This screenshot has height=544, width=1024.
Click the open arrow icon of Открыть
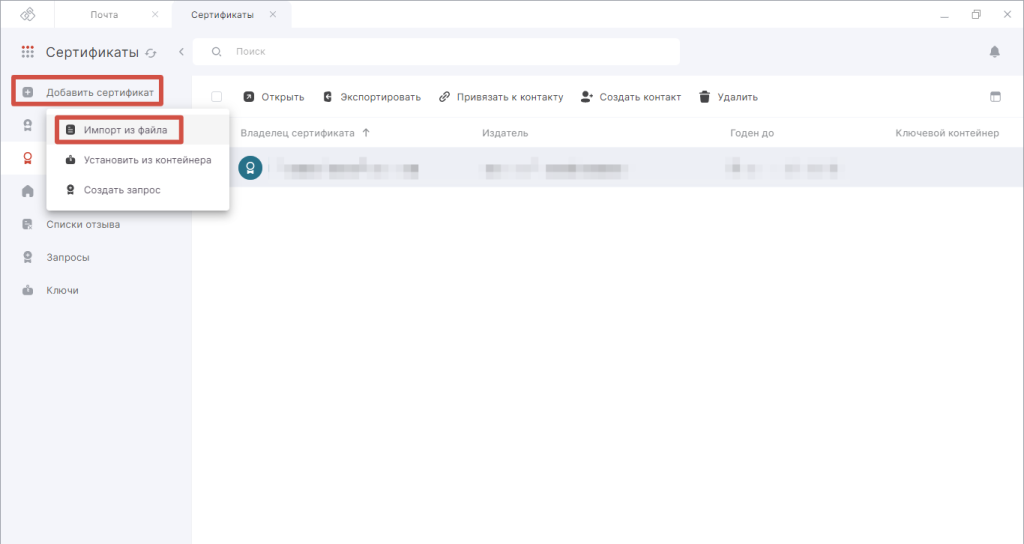click(x=248, y=97)
